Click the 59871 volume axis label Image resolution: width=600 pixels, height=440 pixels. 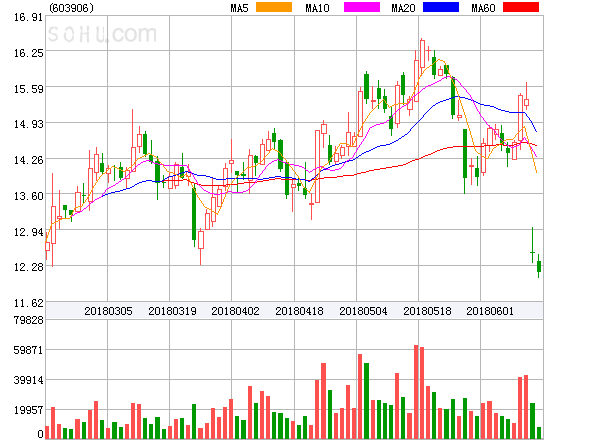pos(28,350)
